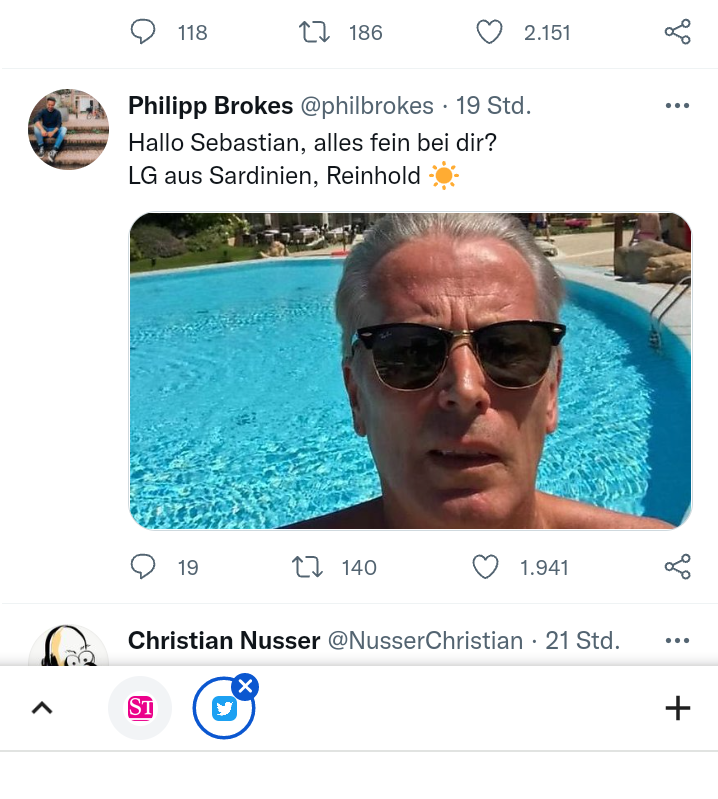Close the Twitter tab with the X badge
The height and width of the screenshot is (799, 718).
(246, 686)
